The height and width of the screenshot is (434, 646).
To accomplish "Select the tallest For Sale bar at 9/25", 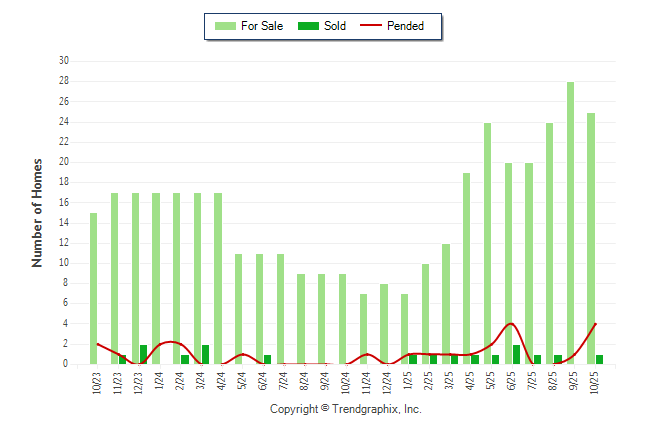I will (x=570, y=222).
